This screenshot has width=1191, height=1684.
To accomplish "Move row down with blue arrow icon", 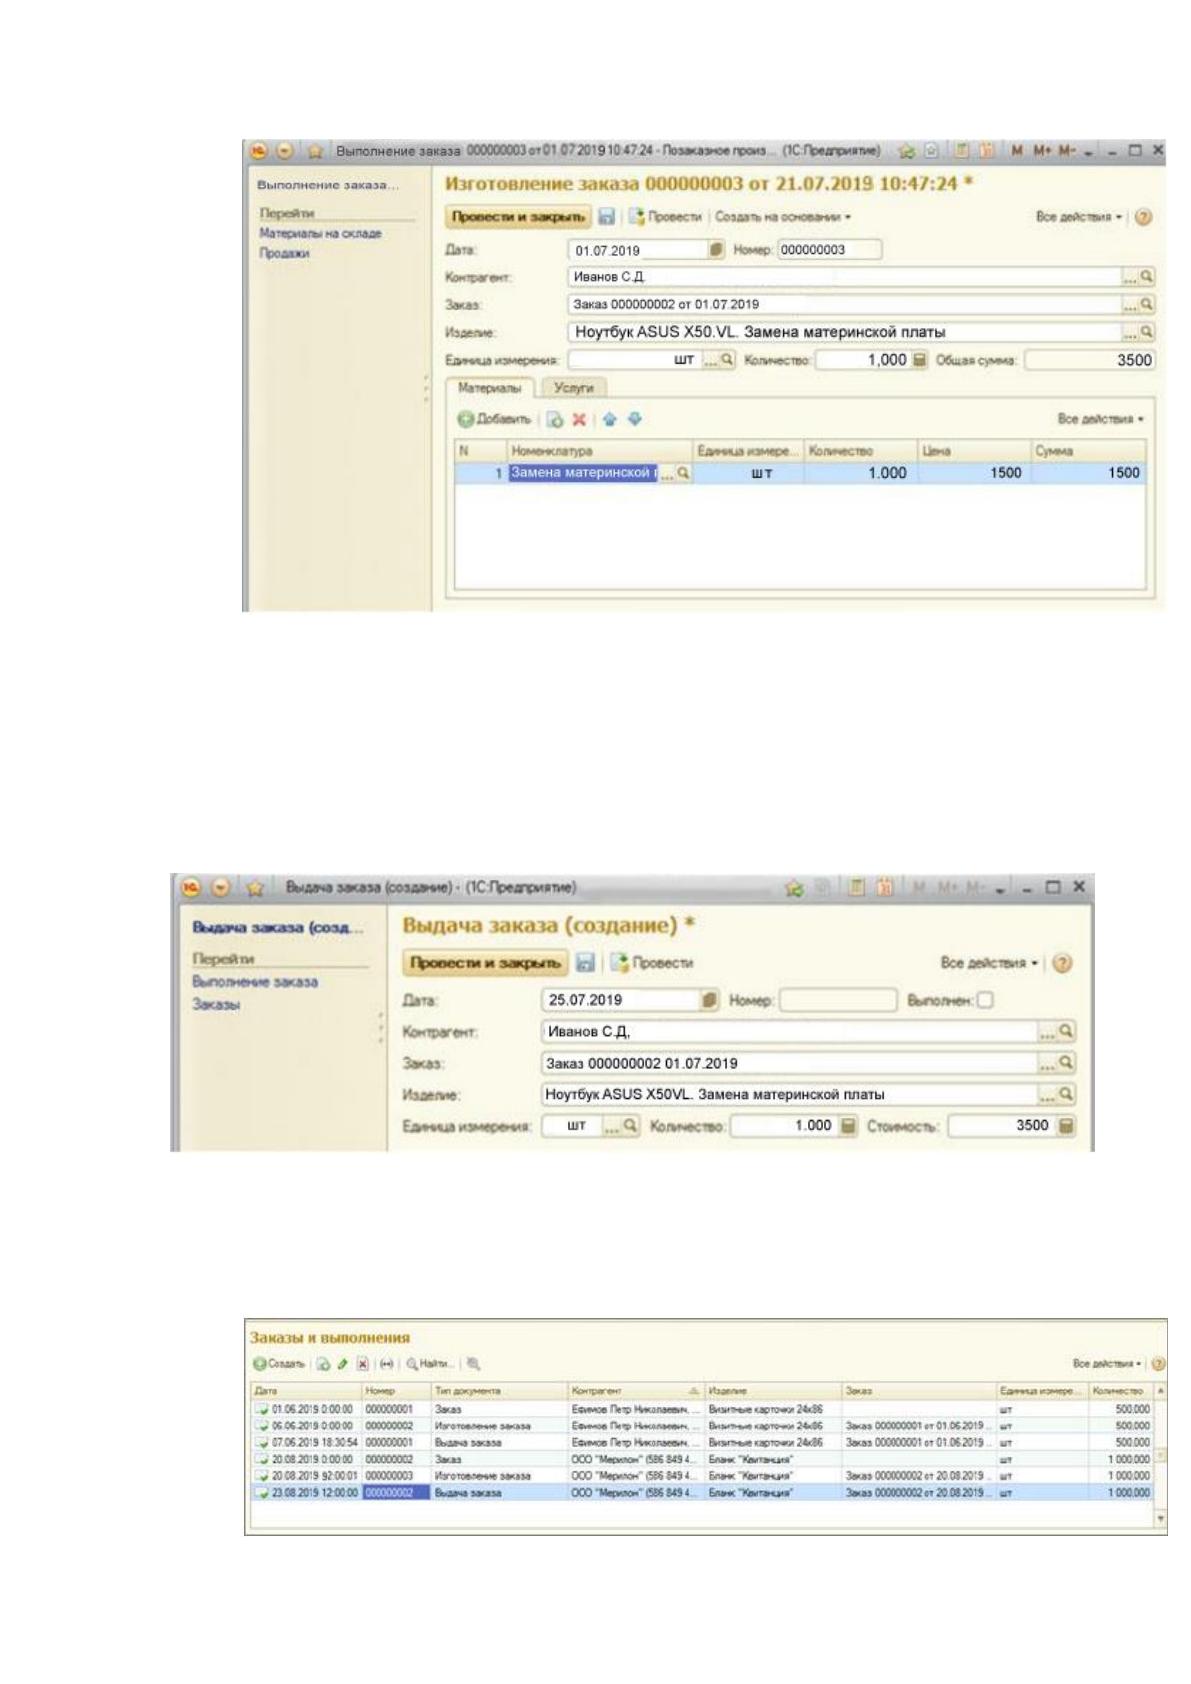I will 634,419.
